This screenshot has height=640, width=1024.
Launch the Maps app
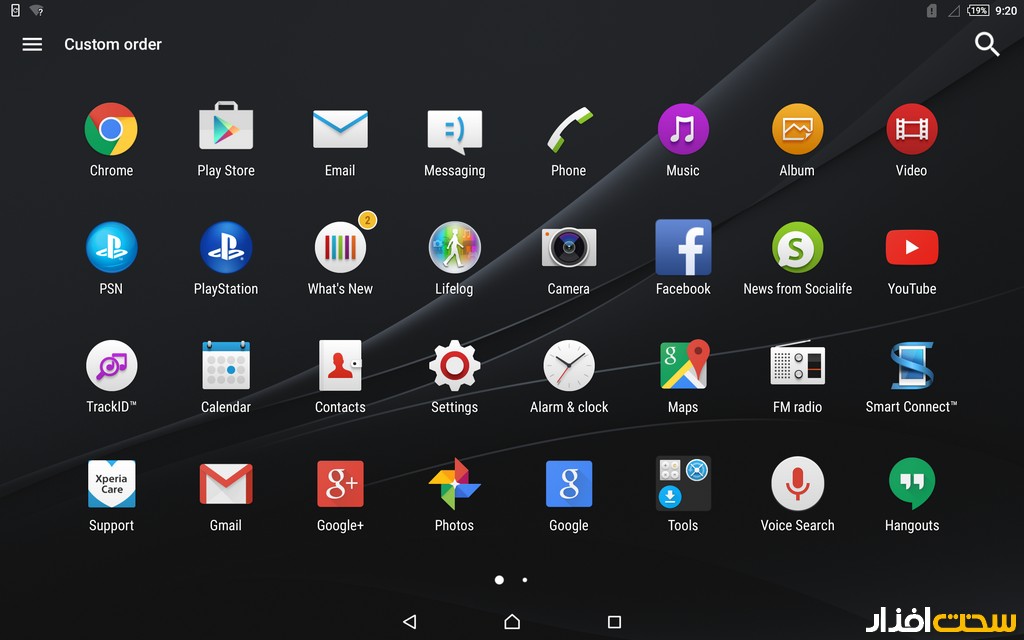683,364
